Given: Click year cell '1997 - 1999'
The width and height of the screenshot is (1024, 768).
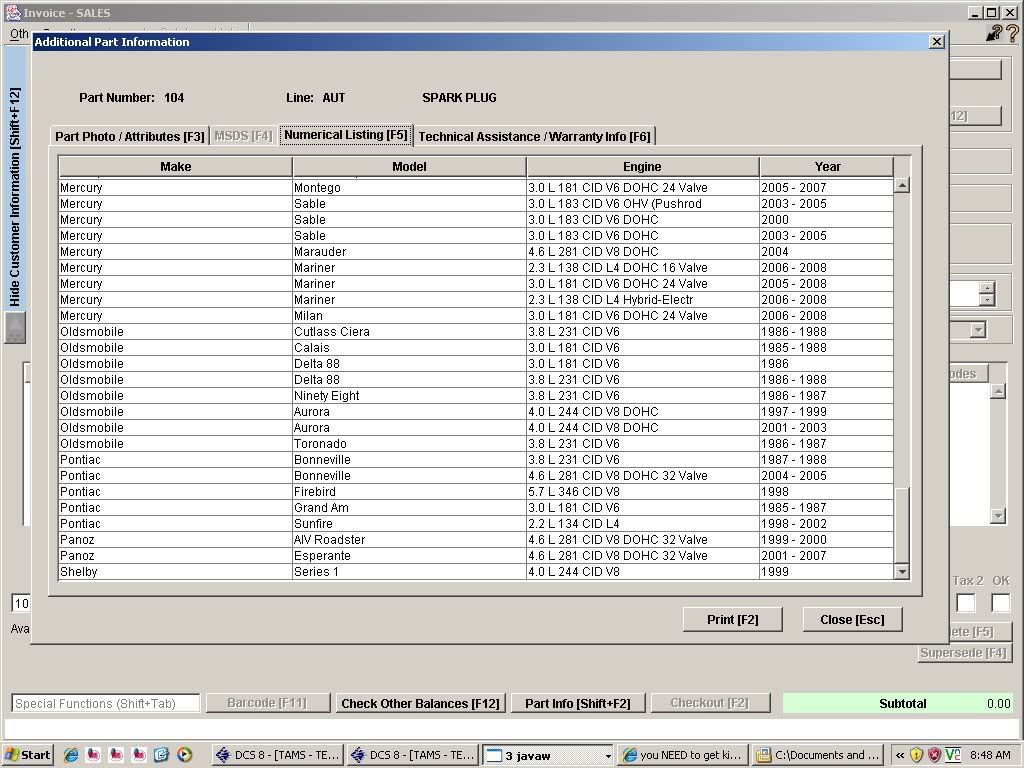Looking at the screenshot, I should pyautogui.click(x=826, y=411).
